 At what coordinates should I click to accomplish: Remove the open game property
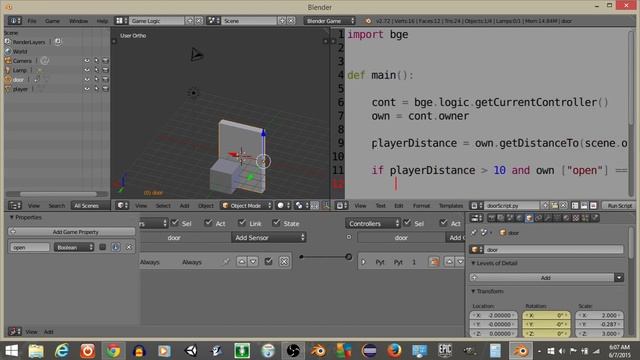point(129,247)
